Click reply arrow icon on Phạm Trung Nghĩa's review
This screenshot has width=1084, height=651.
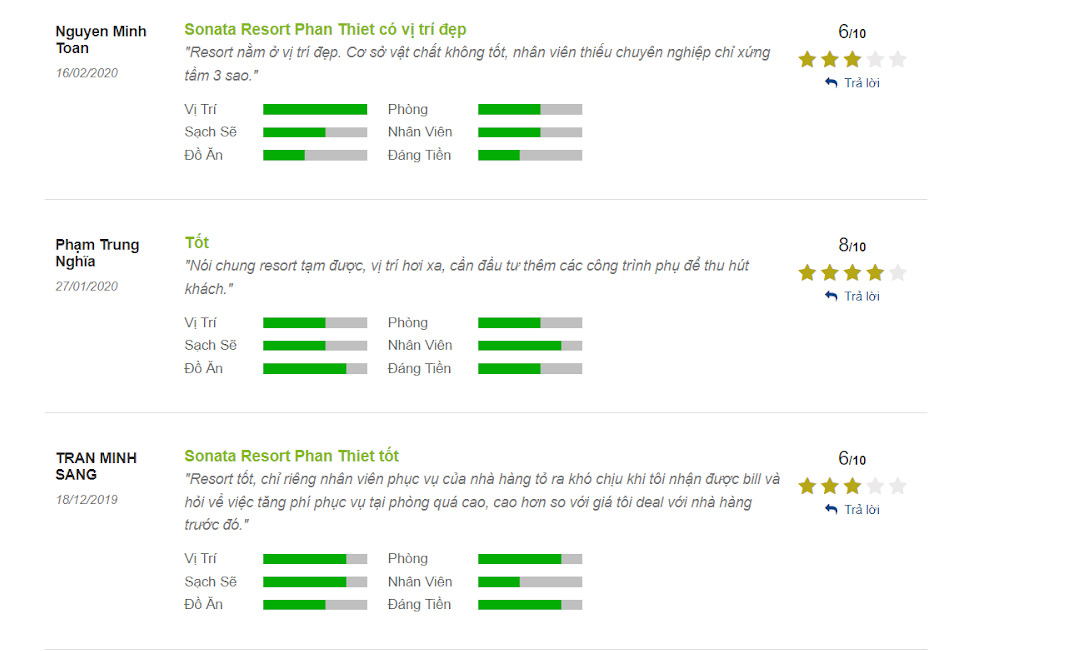pos(831,296)
